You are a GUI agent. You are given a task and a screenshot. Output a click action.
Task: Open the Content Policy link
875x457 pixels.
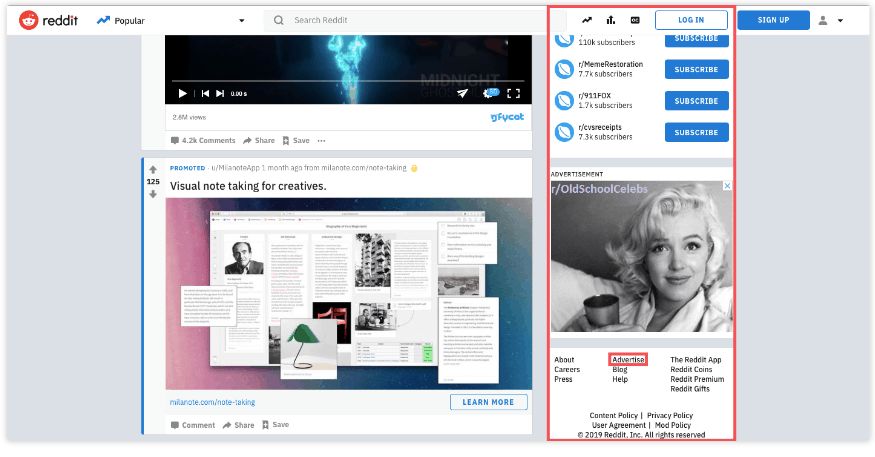[x=613, y=415]
